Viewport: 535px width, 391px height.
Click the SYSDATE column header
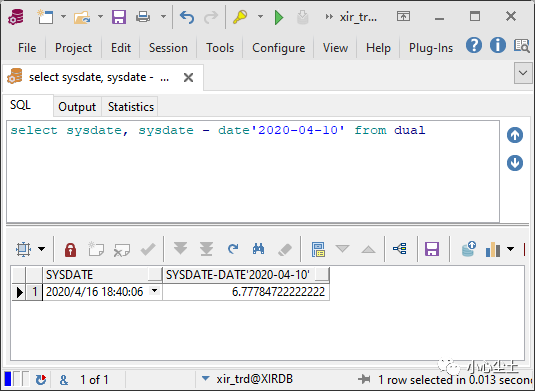[x=102, y=275]
